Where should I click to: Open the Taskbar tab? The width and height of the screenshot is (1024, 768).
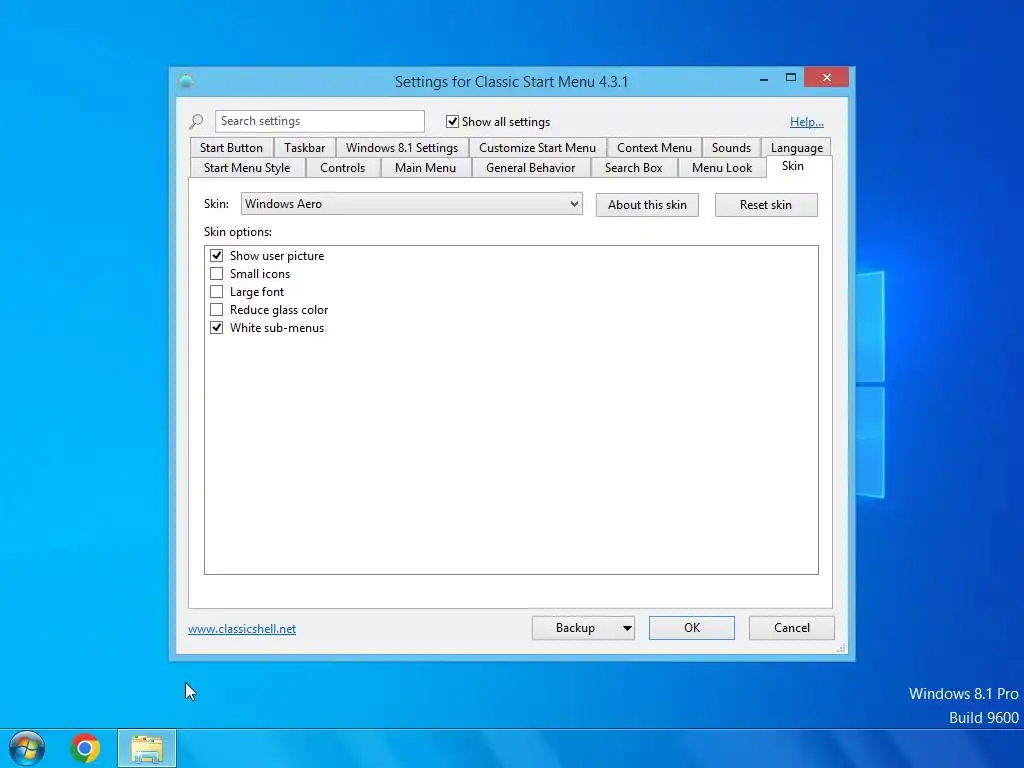[x=304, y=148]
